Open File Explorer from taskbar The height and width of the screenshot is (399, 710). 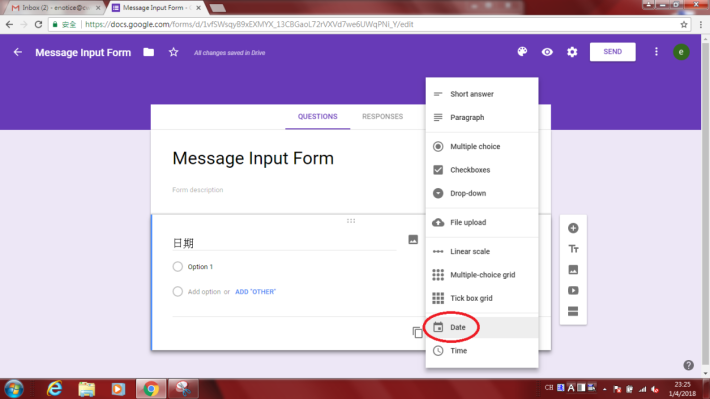(x=86, y=389)
